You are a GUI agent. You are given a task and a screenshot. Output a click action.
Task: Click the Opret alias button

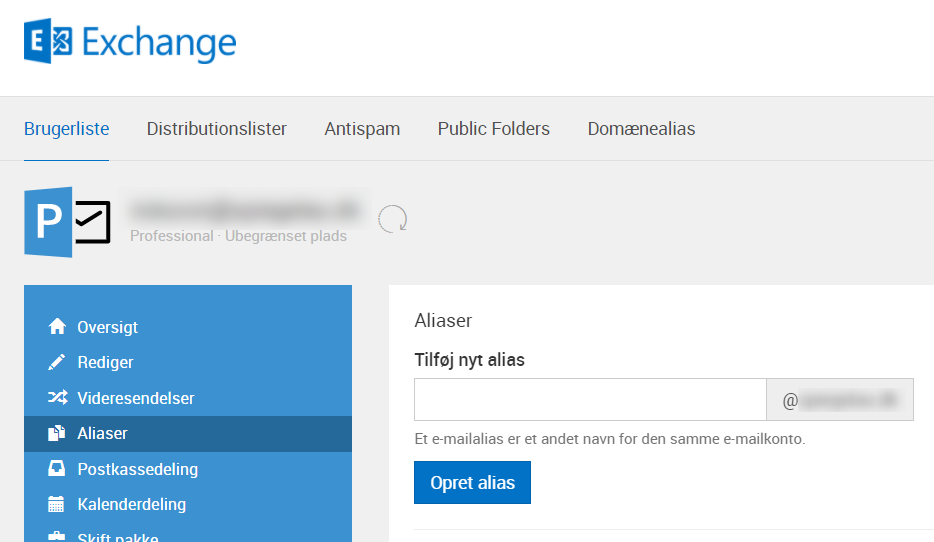pos(472,482)
